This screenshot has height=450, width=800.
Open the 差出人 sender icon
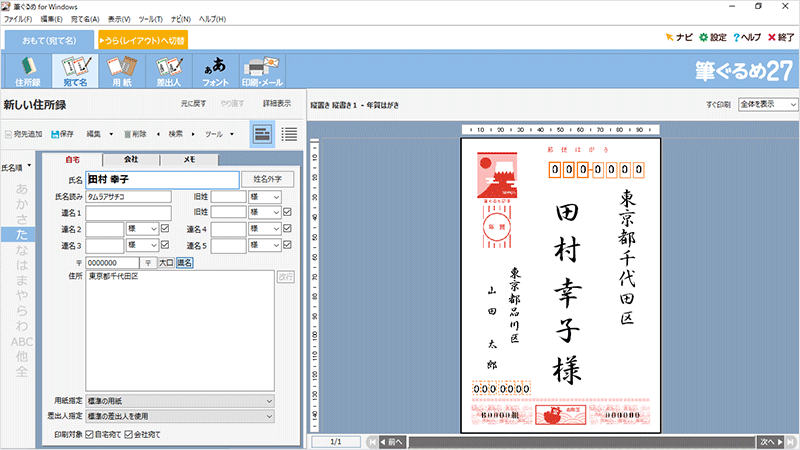(x=166, y=70)
